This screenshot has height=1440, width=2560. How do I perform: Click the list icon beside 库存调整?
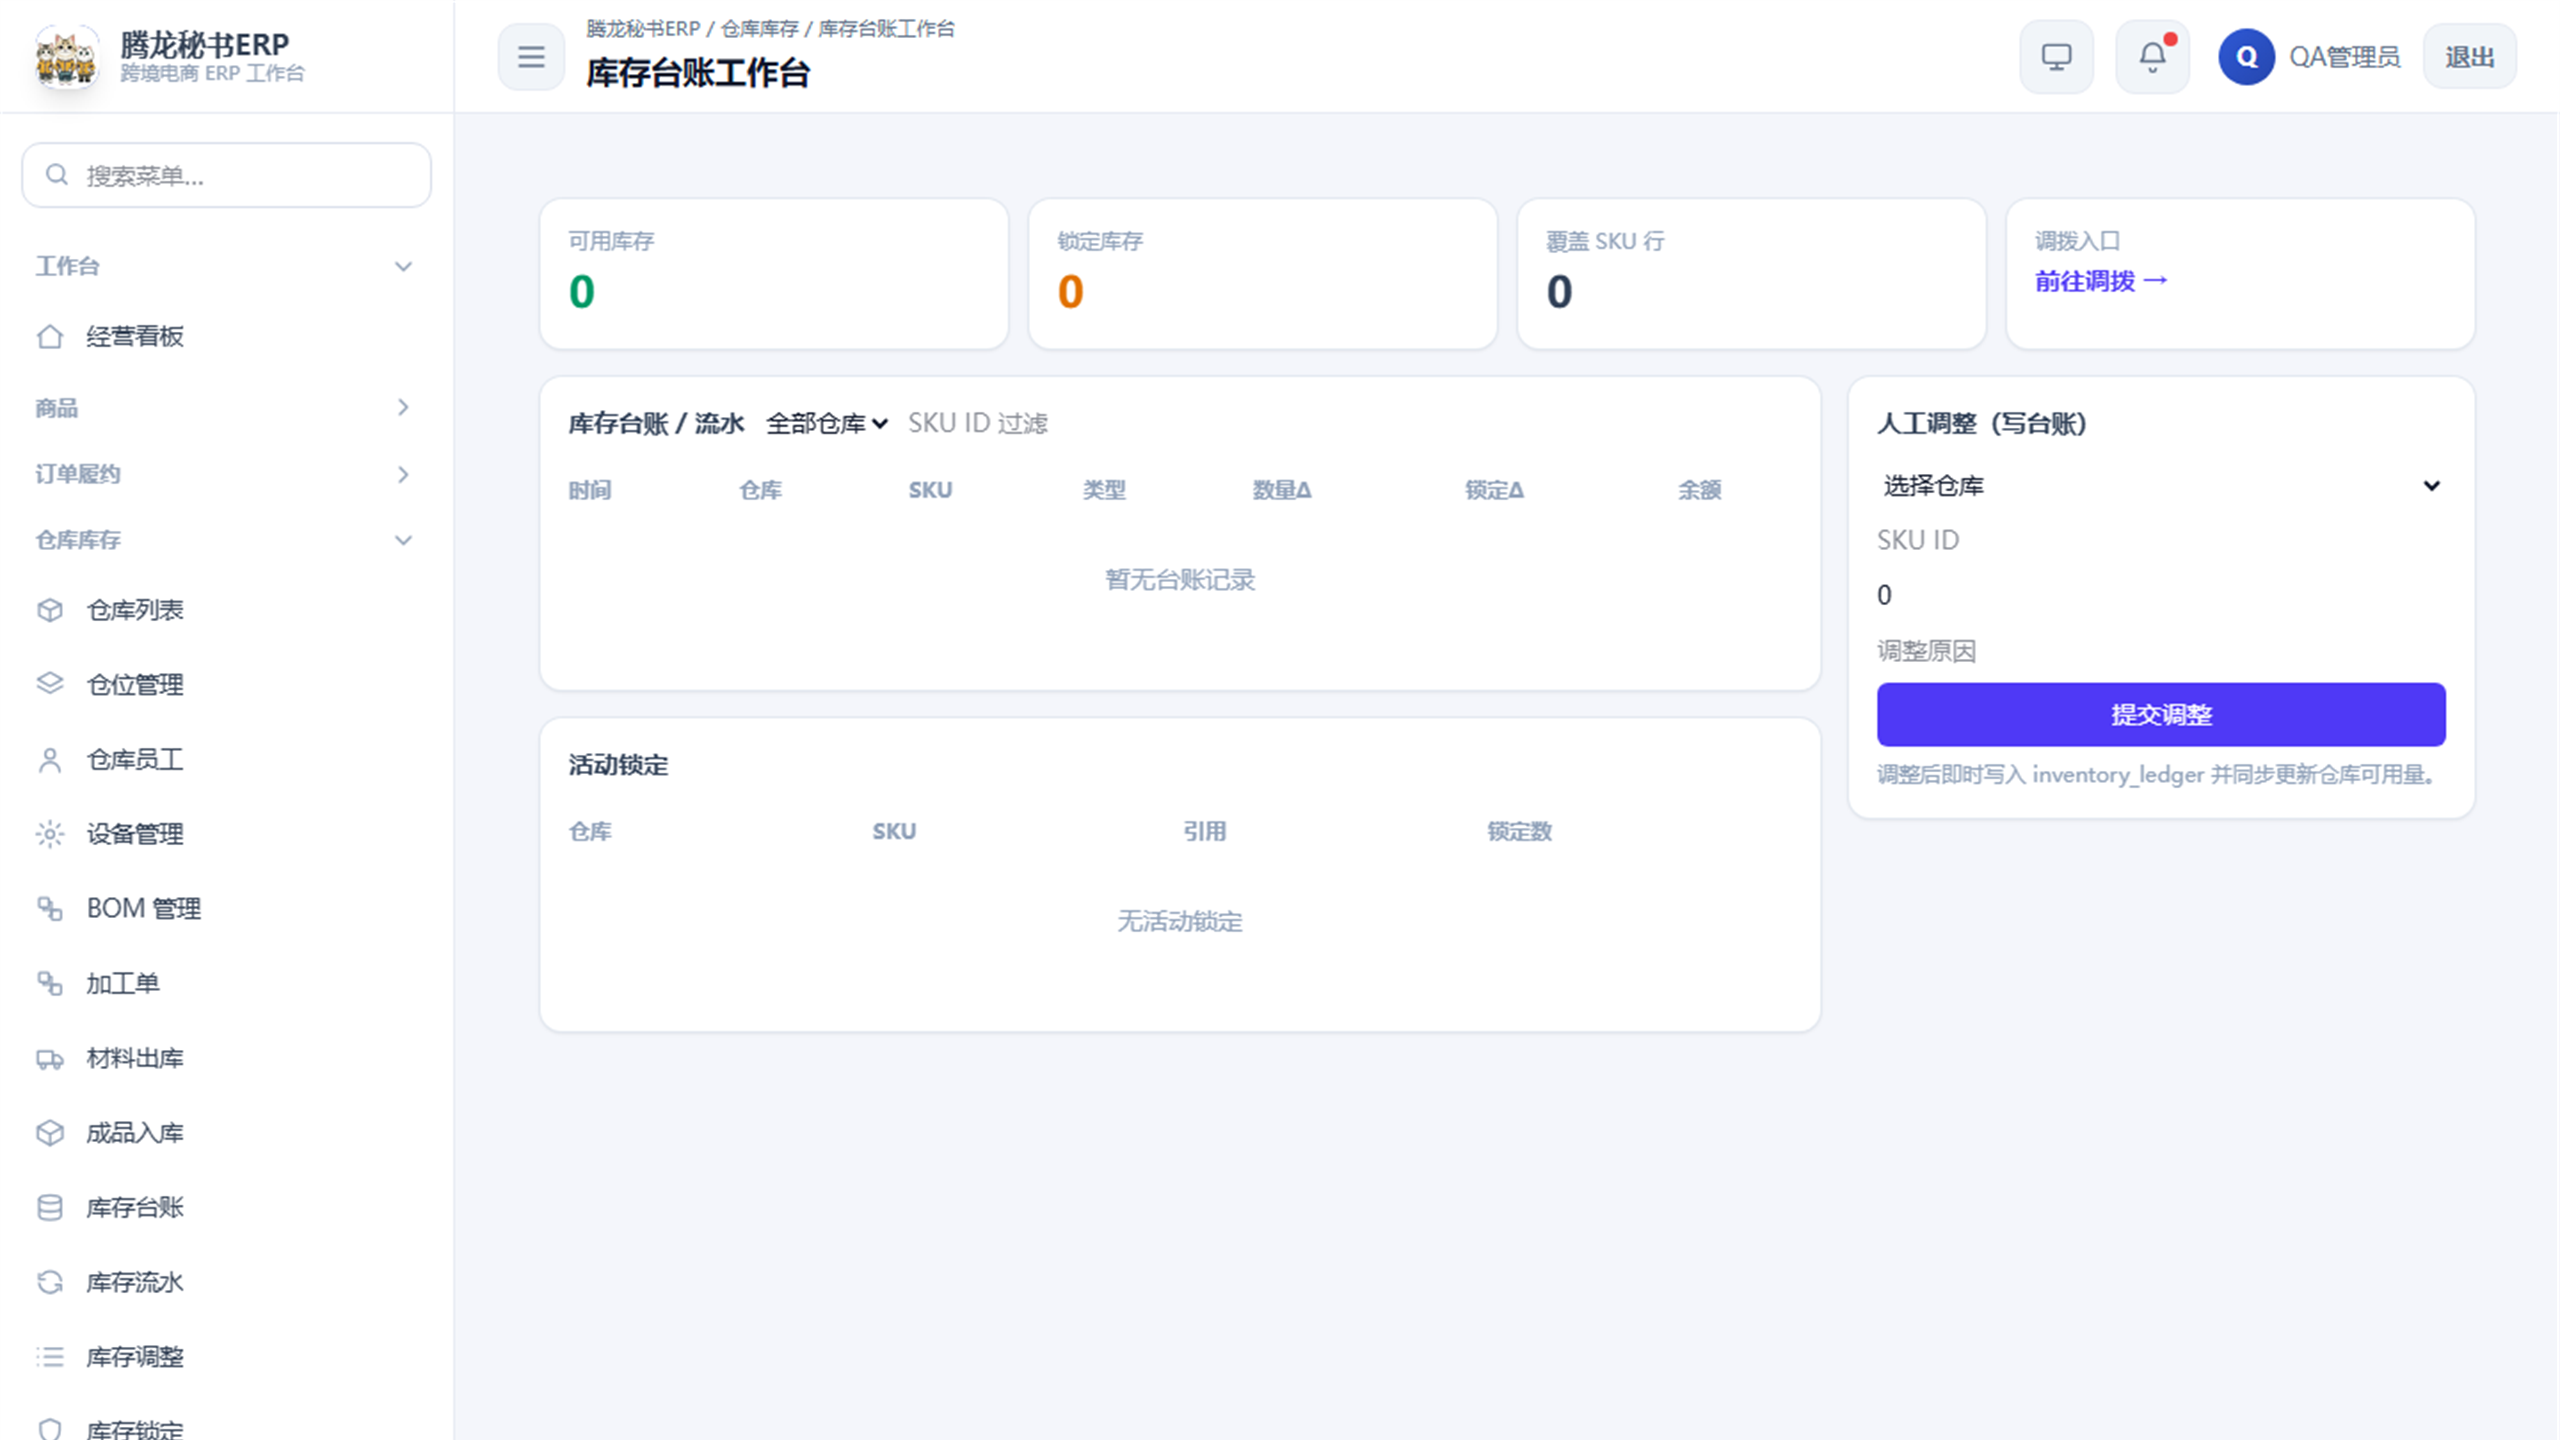[x=50, y=1357]
